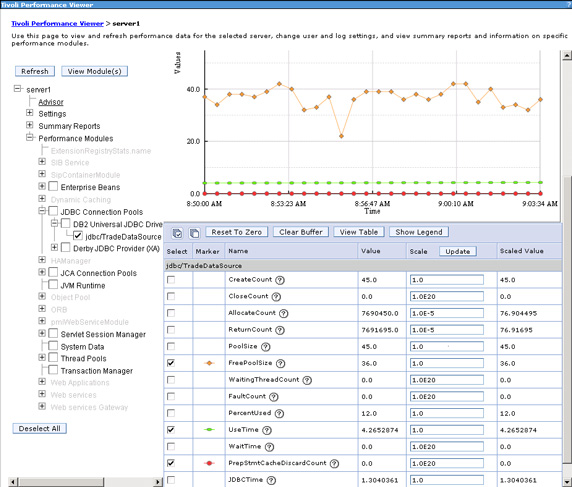
Task: Click left arrow of tree horizontal scrollbar
Action: (12, 482)
